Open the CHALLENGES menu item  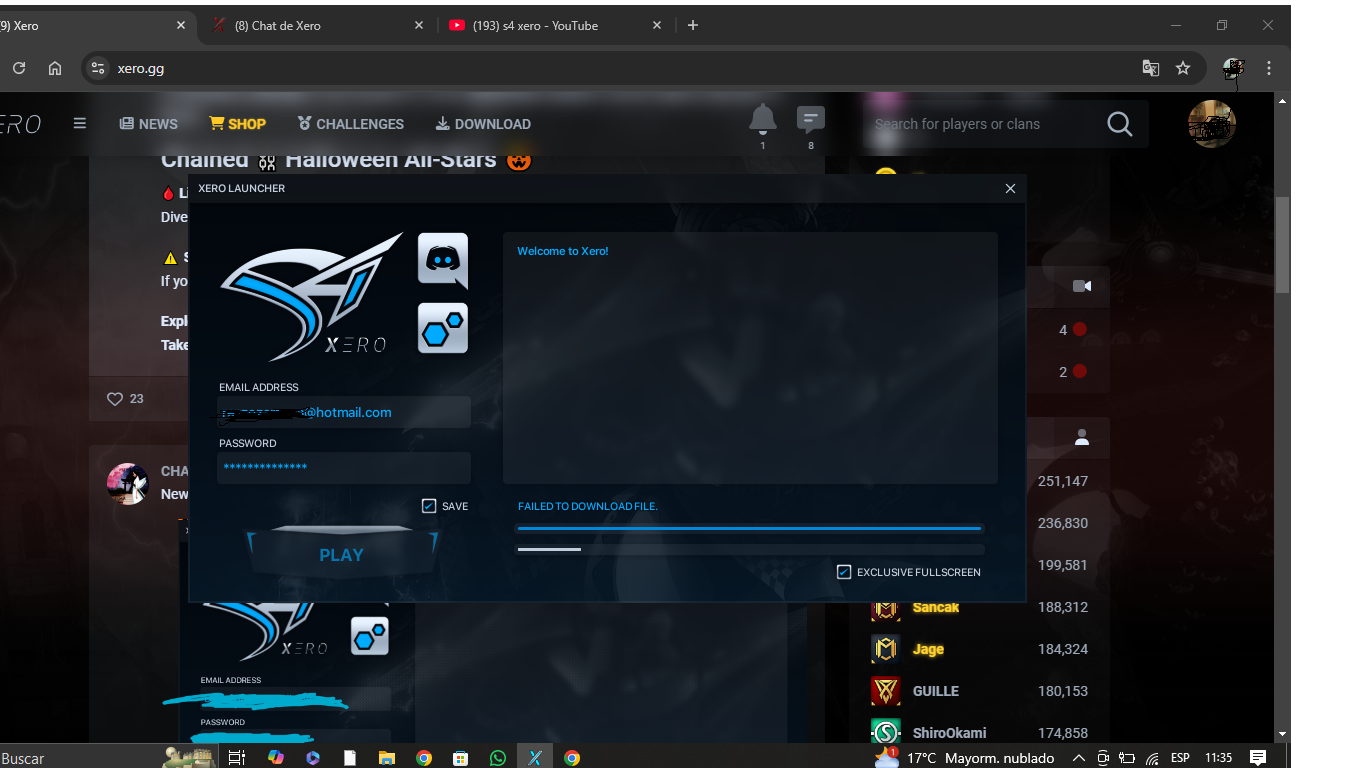point(350,124)
